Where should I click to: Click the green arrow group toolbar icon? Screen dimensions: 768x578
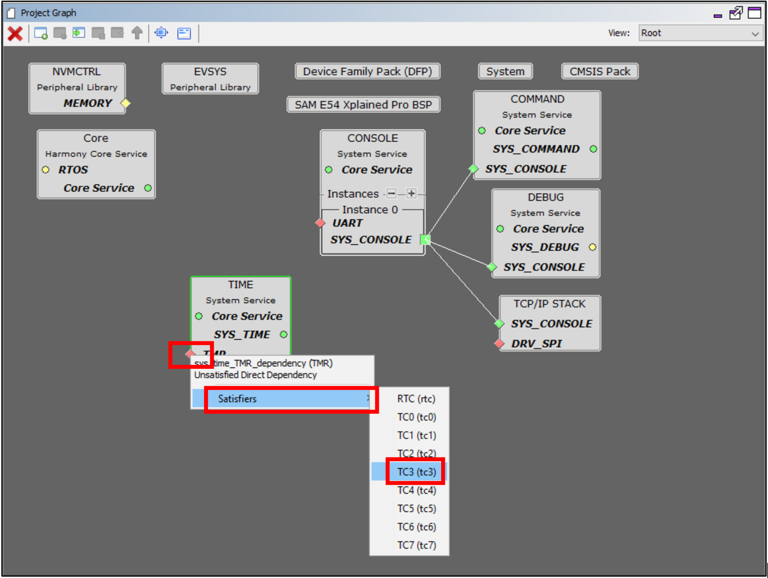pyautogui.click(x=79, y=33)
